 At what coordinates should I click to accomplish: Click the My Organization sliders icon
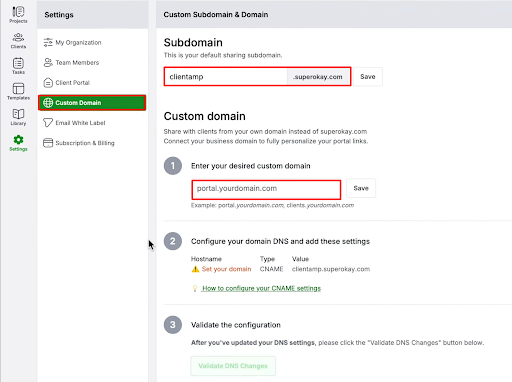(x=48, y=42)
